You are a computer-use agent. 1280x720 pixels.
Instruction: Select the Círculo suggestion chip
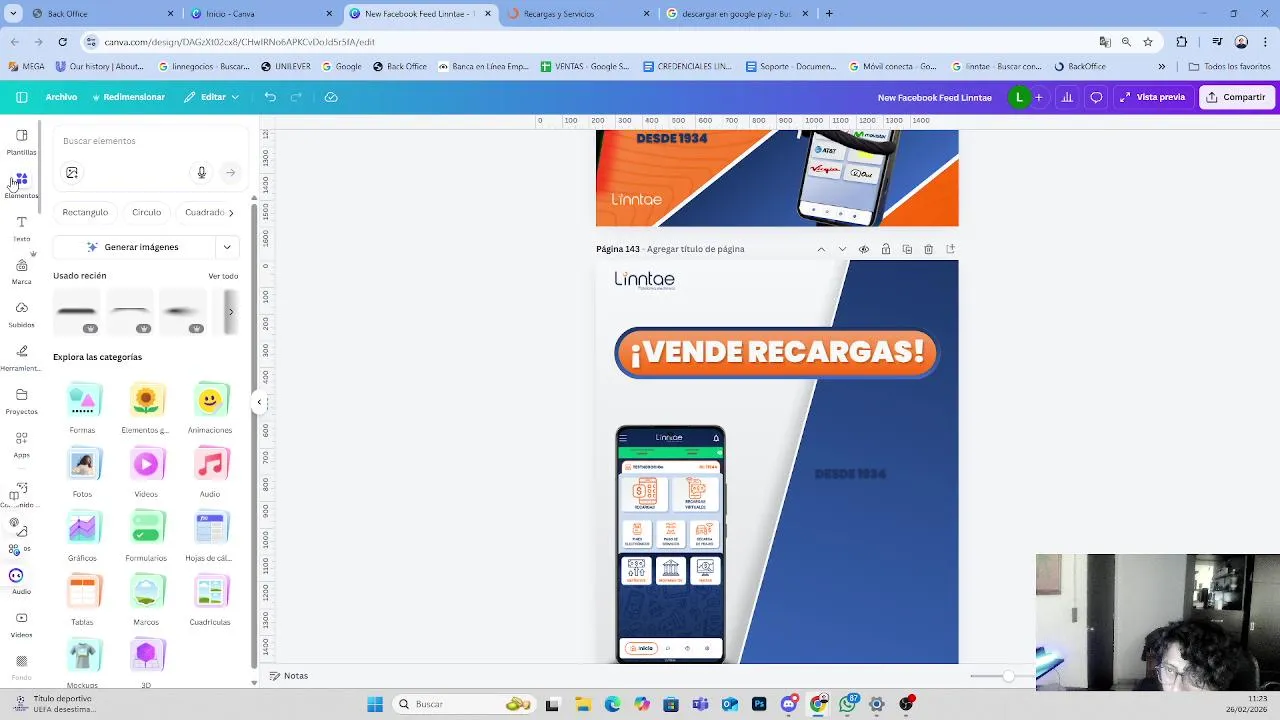[146, 212]
